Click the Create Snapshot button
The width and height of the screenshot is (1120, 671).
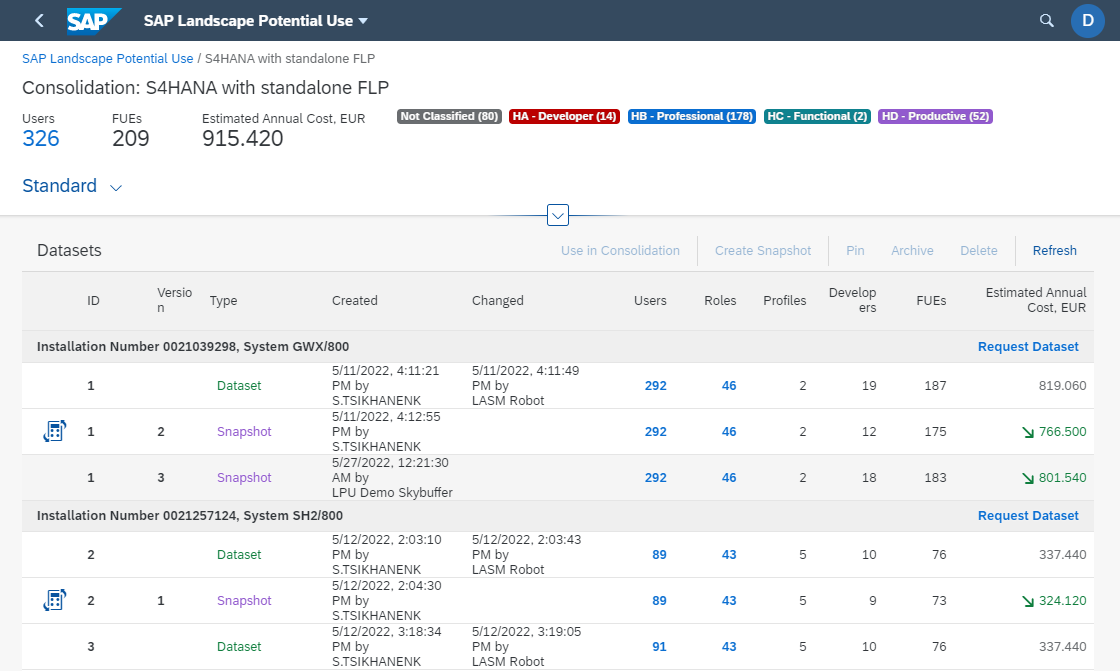pos(763,251)
